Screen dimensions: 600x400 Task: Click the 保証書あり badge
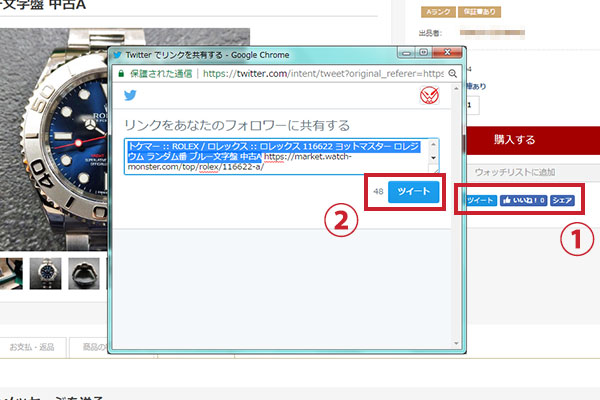(479, 12)
